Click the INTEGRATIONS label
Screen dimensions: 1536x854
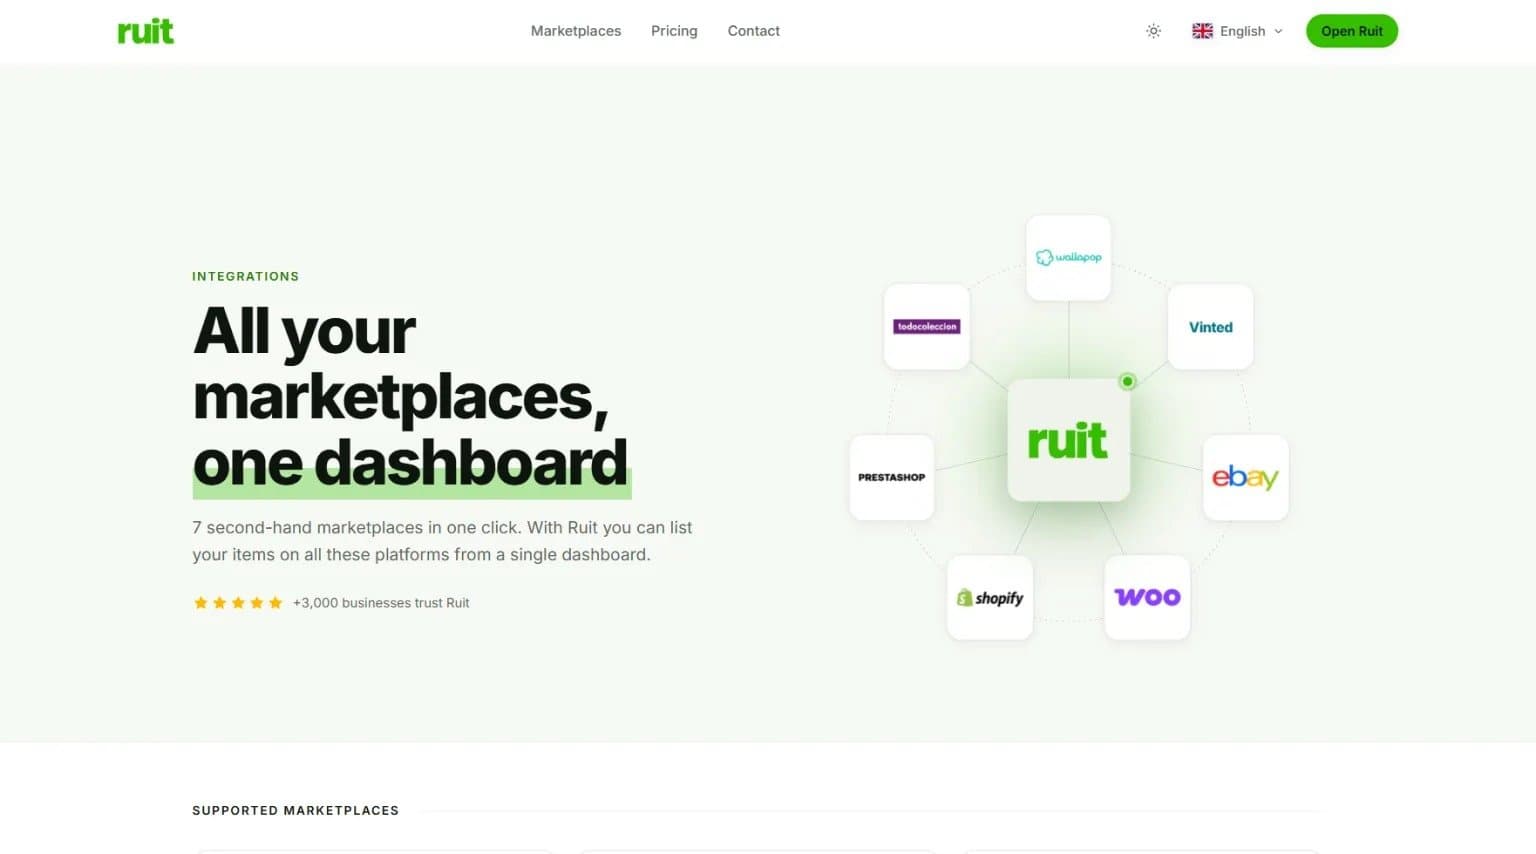(245, 277)
